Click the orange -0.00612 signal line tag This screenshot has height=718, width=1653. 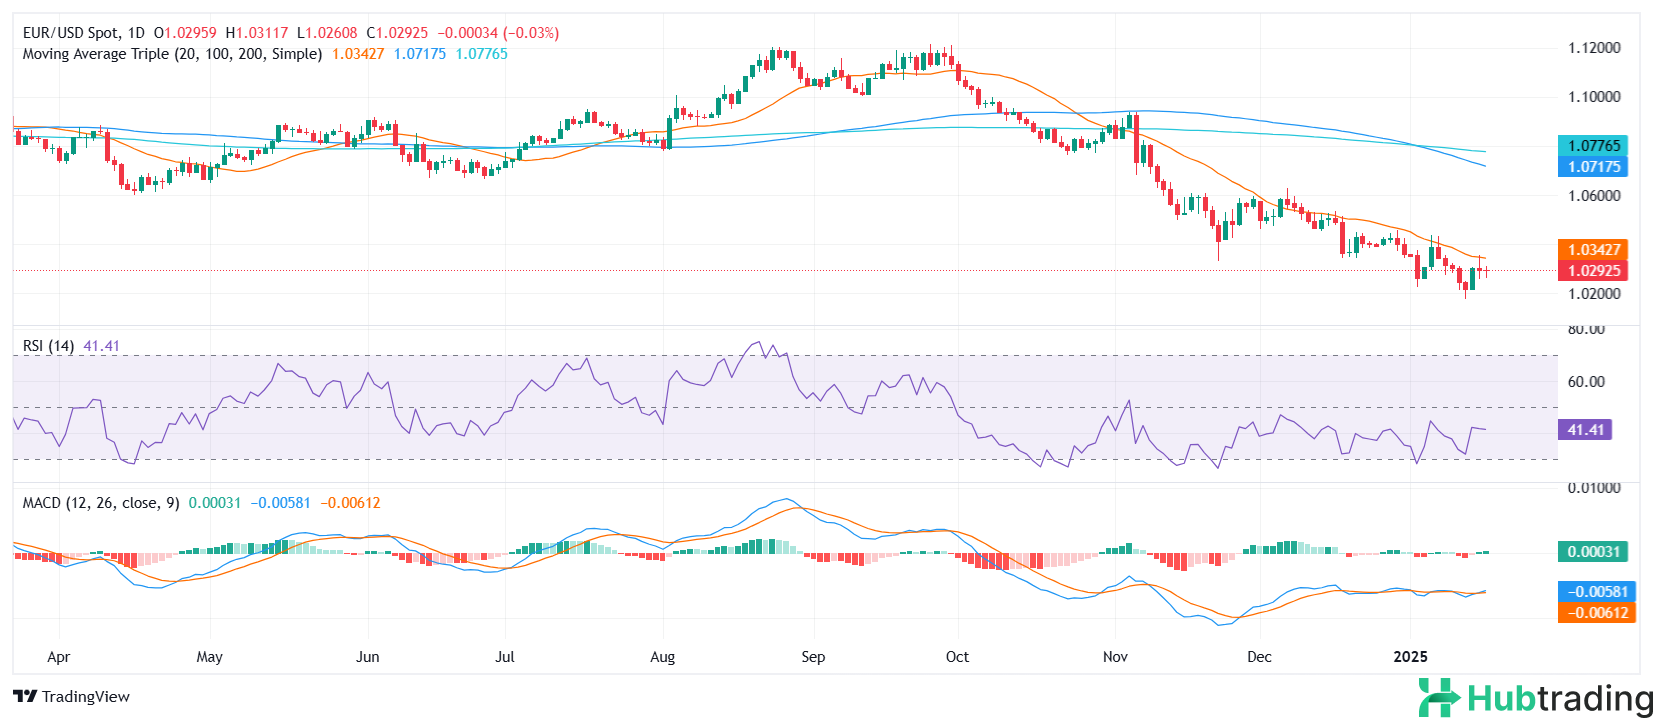(1596, 613)
